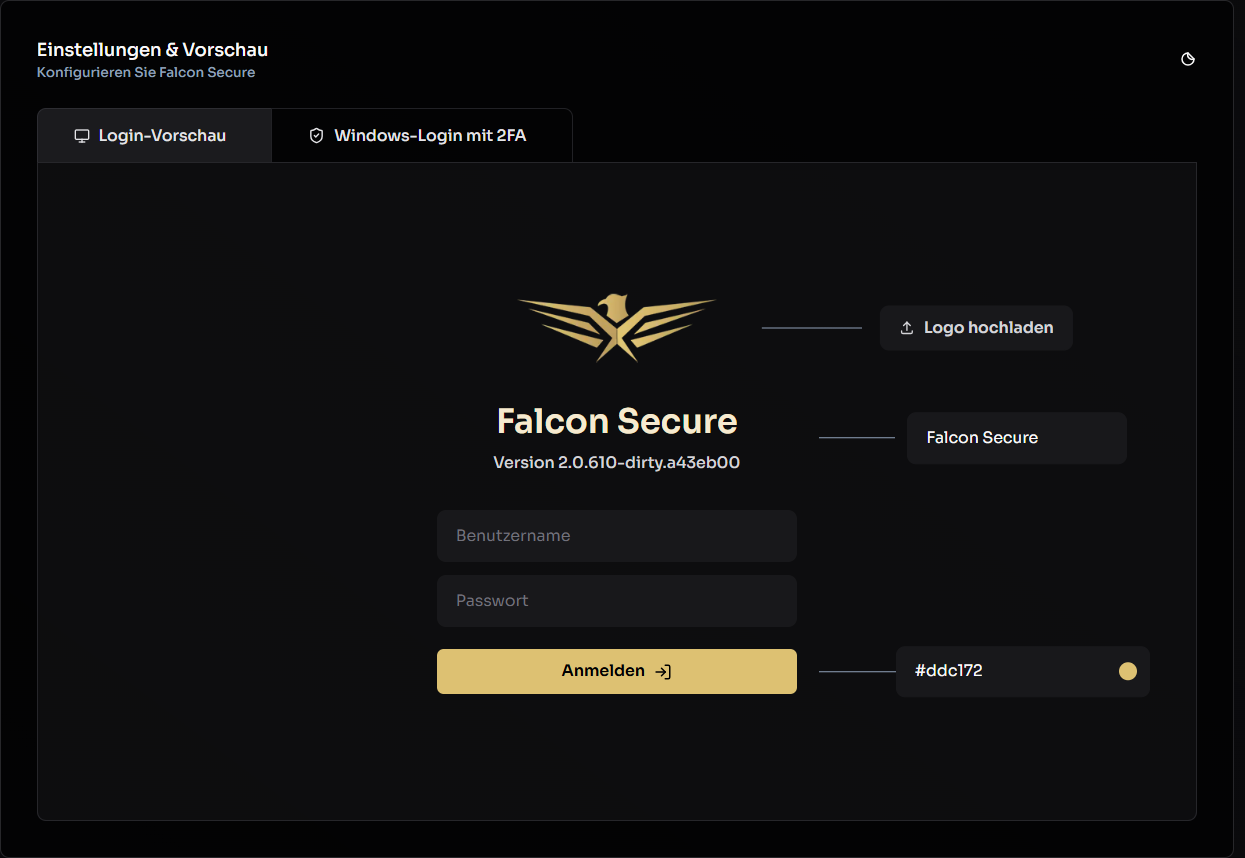Viewport: 1245px width, 858px height.
Task: Focus the Passwort input field
Action: pos(617,601)
